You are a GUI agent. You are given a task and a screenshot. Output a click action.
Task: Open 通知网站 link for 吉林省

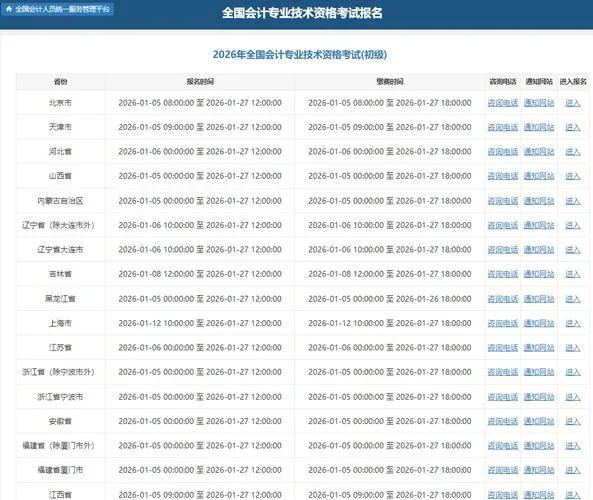539,274
